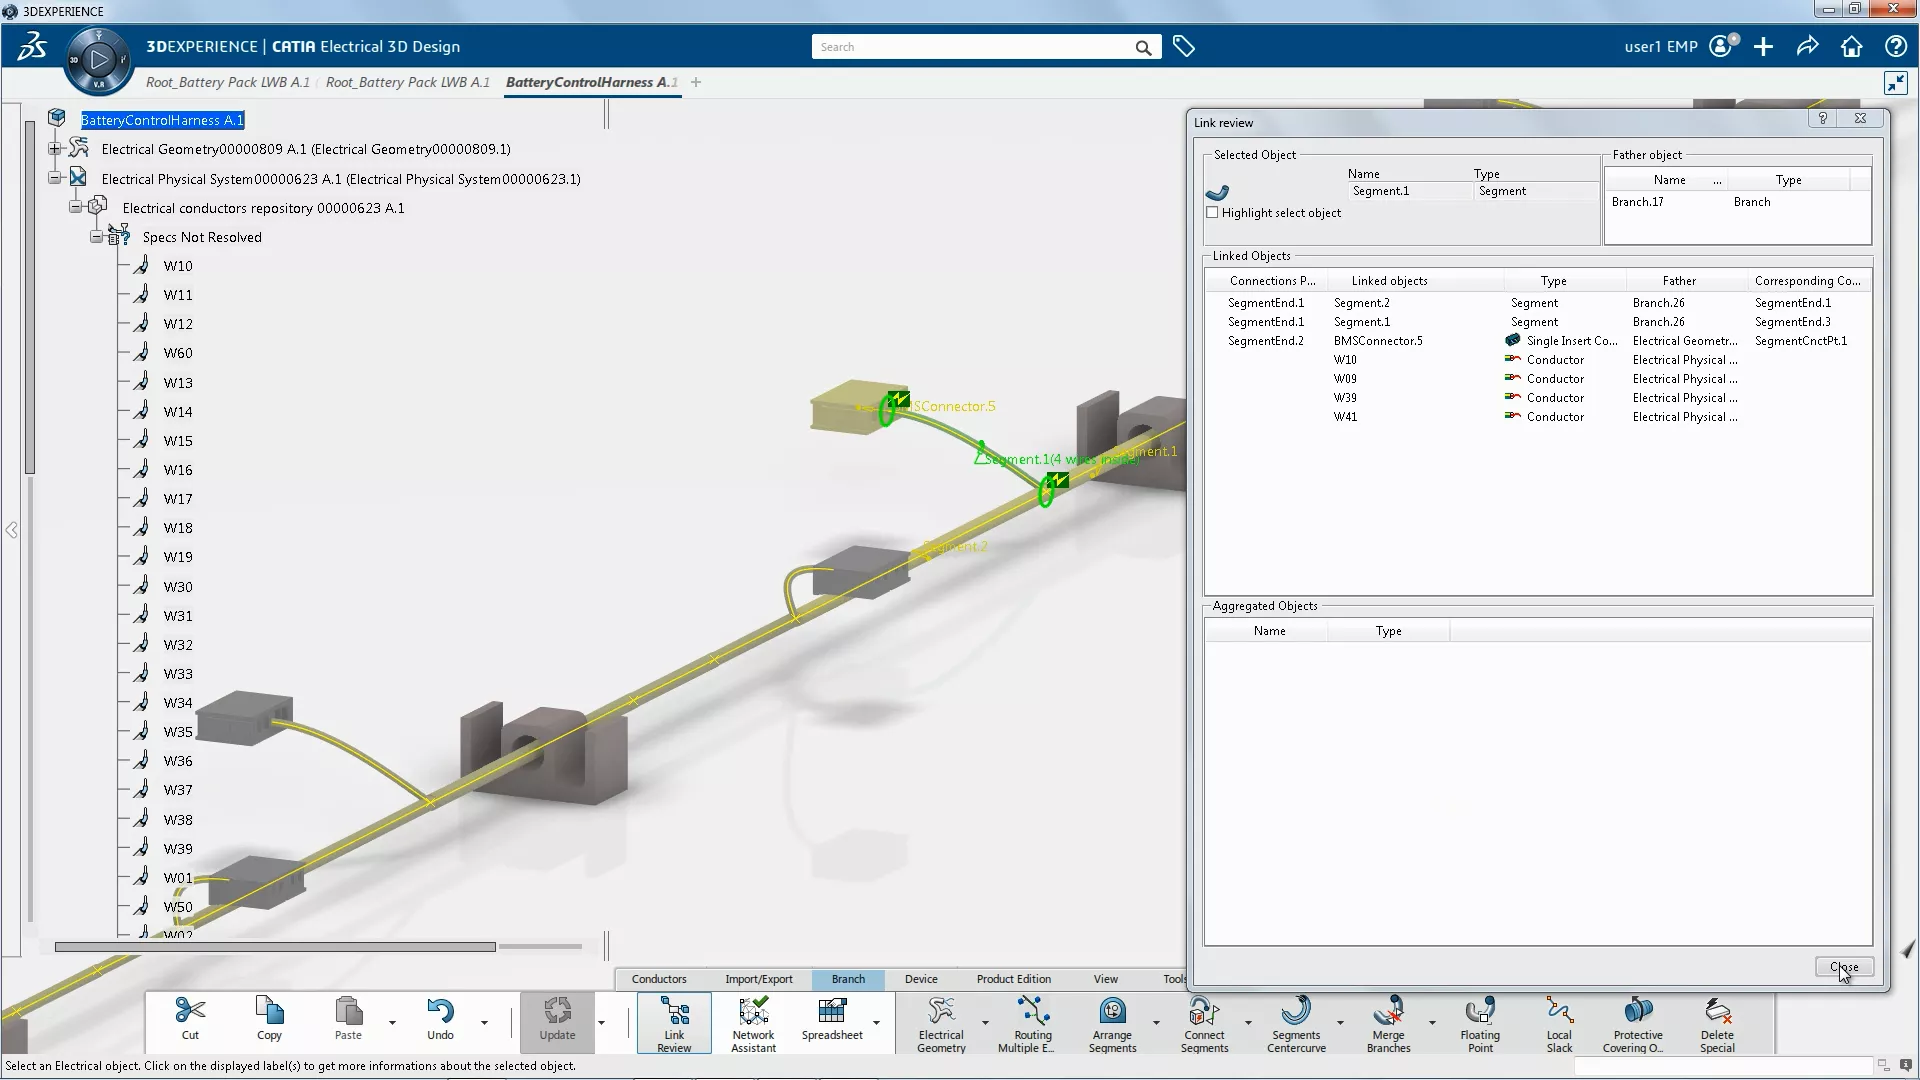The image size is (1920, 1080).
Task: Click the Connect Segments tool
Action: pos(1204,1023)
